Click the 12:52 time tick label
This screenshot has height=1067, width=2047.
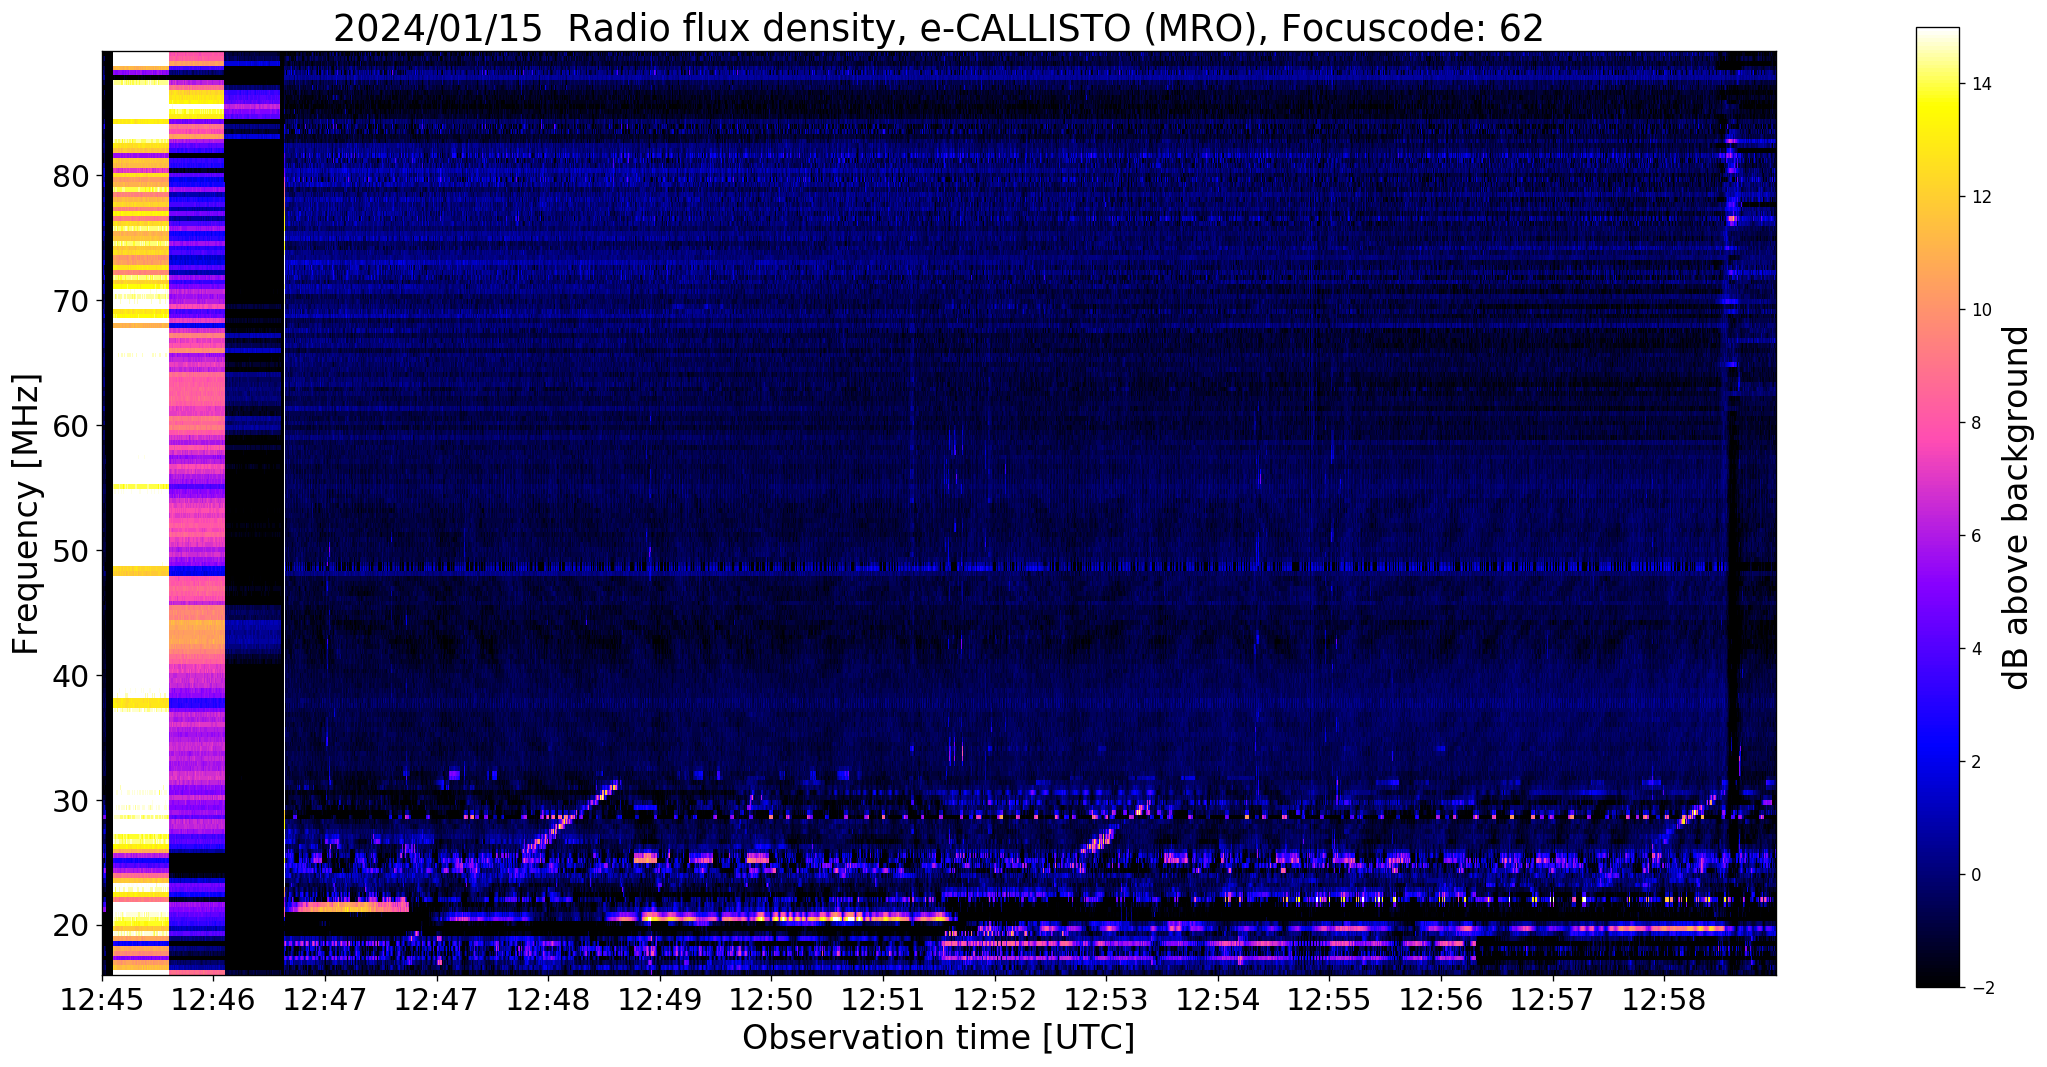tap(994, 998)
